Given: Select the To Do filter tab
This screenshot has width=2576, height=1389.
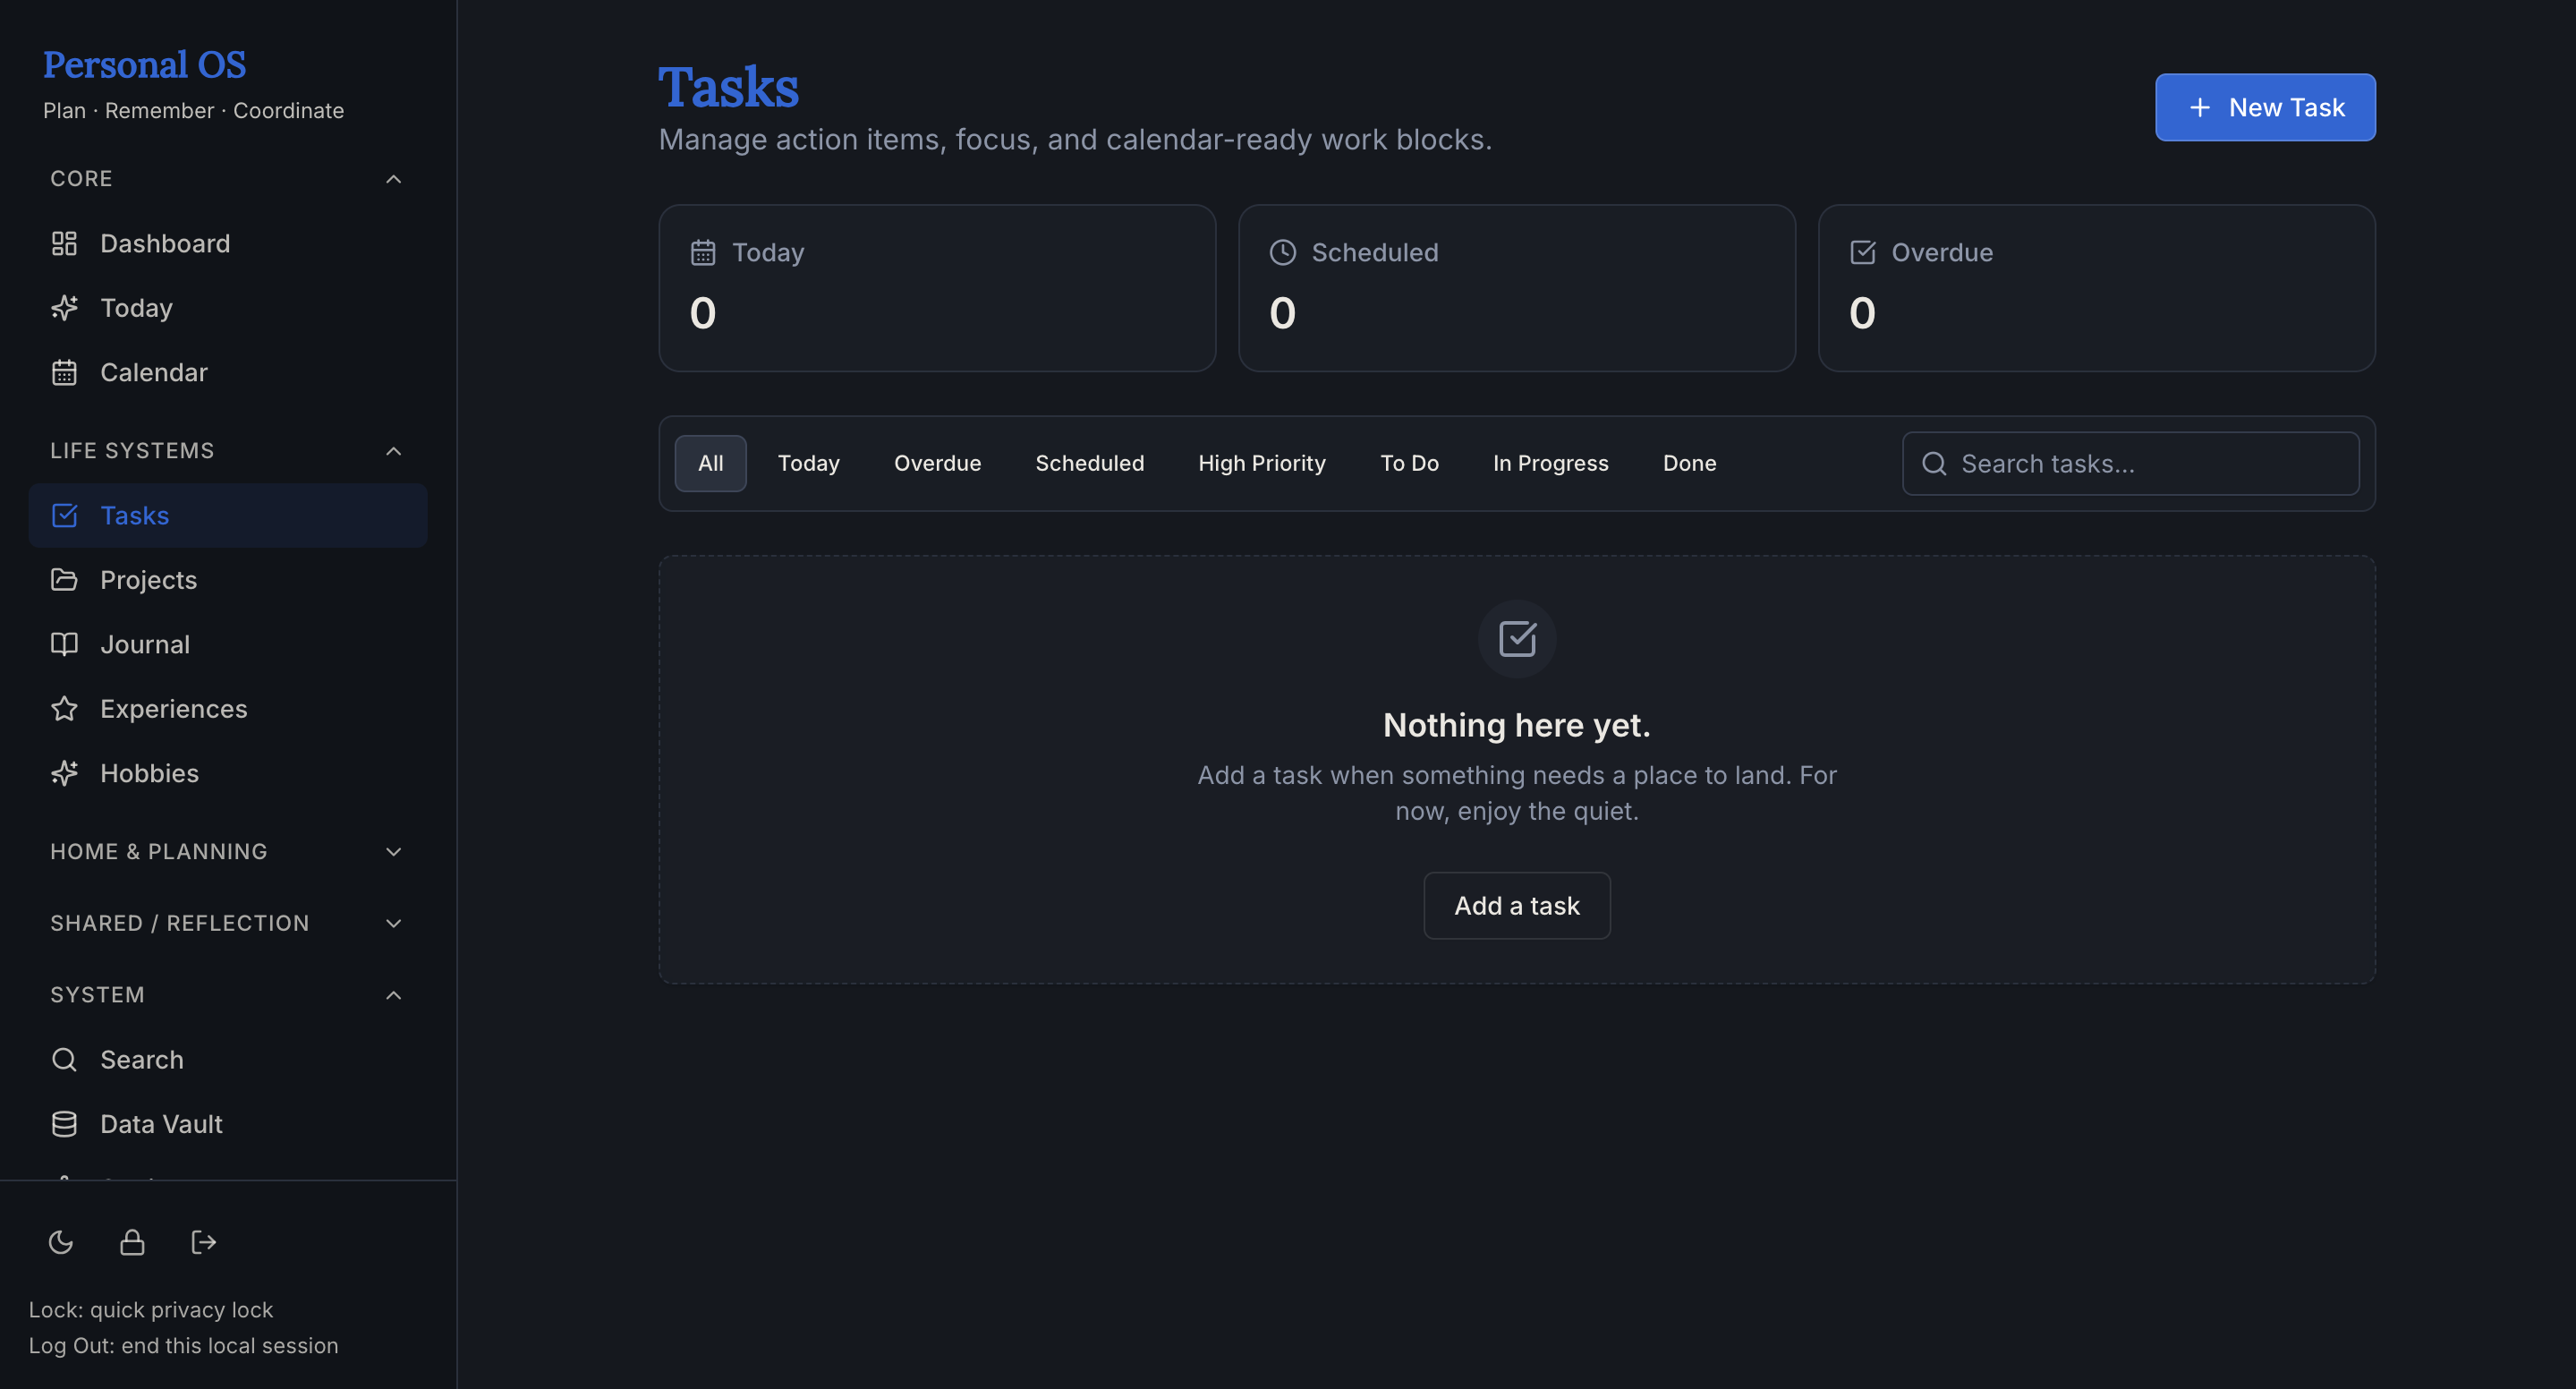Looking at the screenshot, I should [x=1409, y=463].
